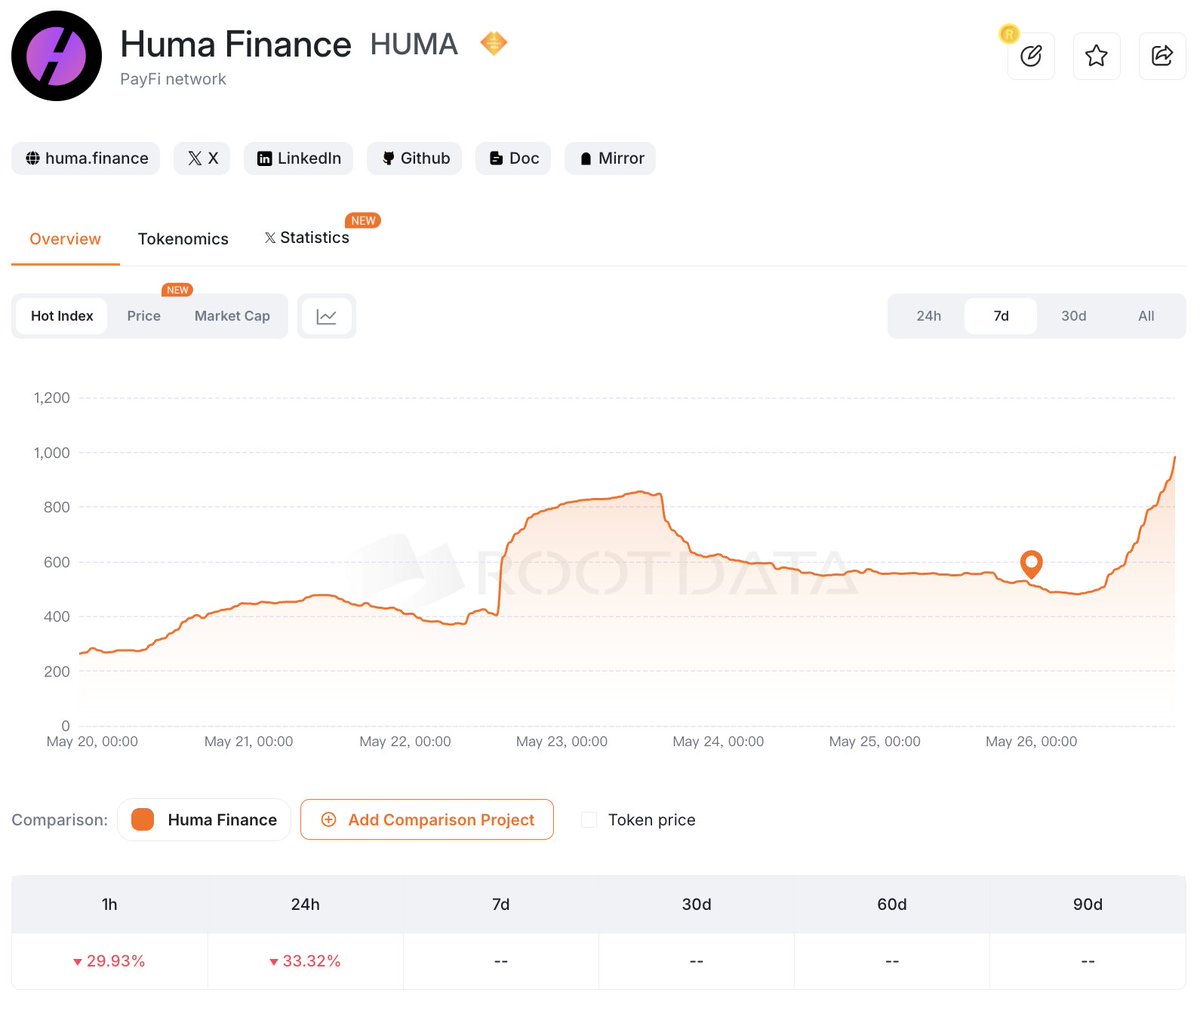Click the chart peak near May 23
The width and height of the screenshot is (1200, 1011).
[x=640, y=491]
